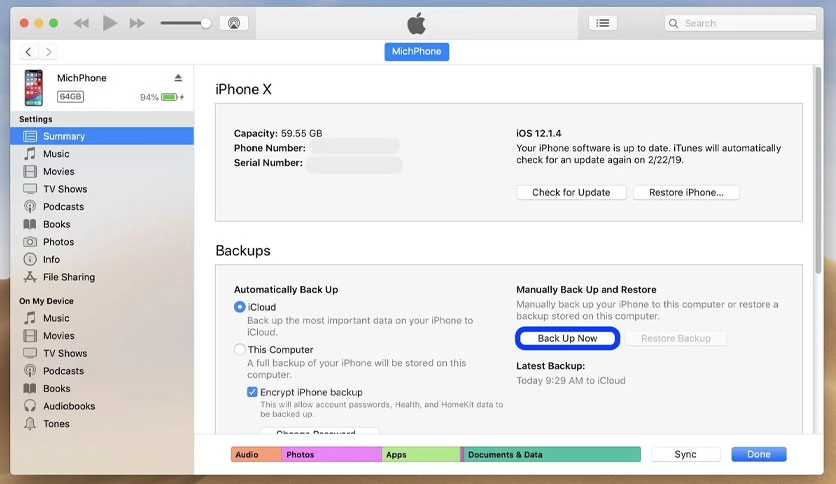836x484 pixels.
Task: Click the play button
Action: click(x=110, y=23)
